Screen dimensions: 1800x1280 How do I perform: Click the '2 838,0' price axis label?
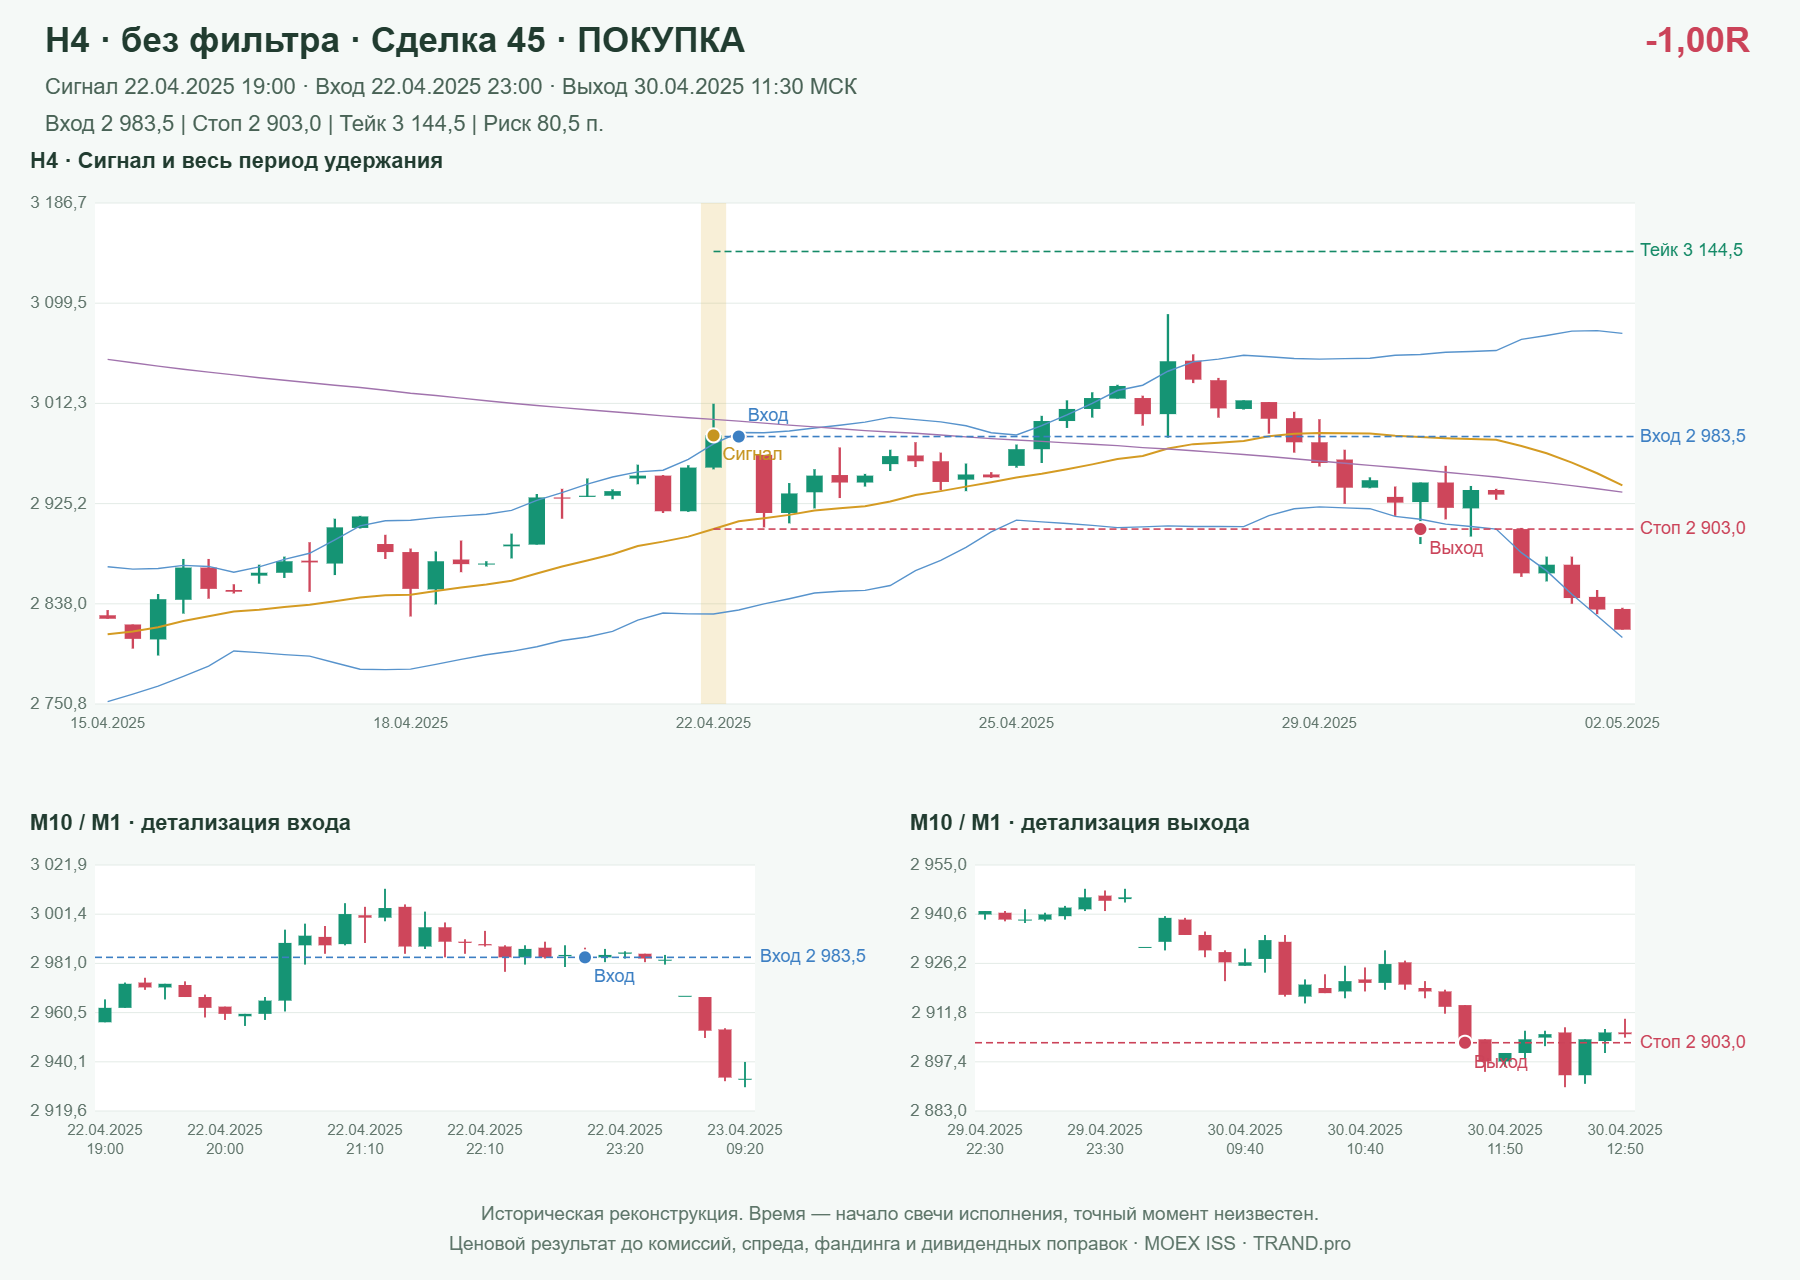58,603
